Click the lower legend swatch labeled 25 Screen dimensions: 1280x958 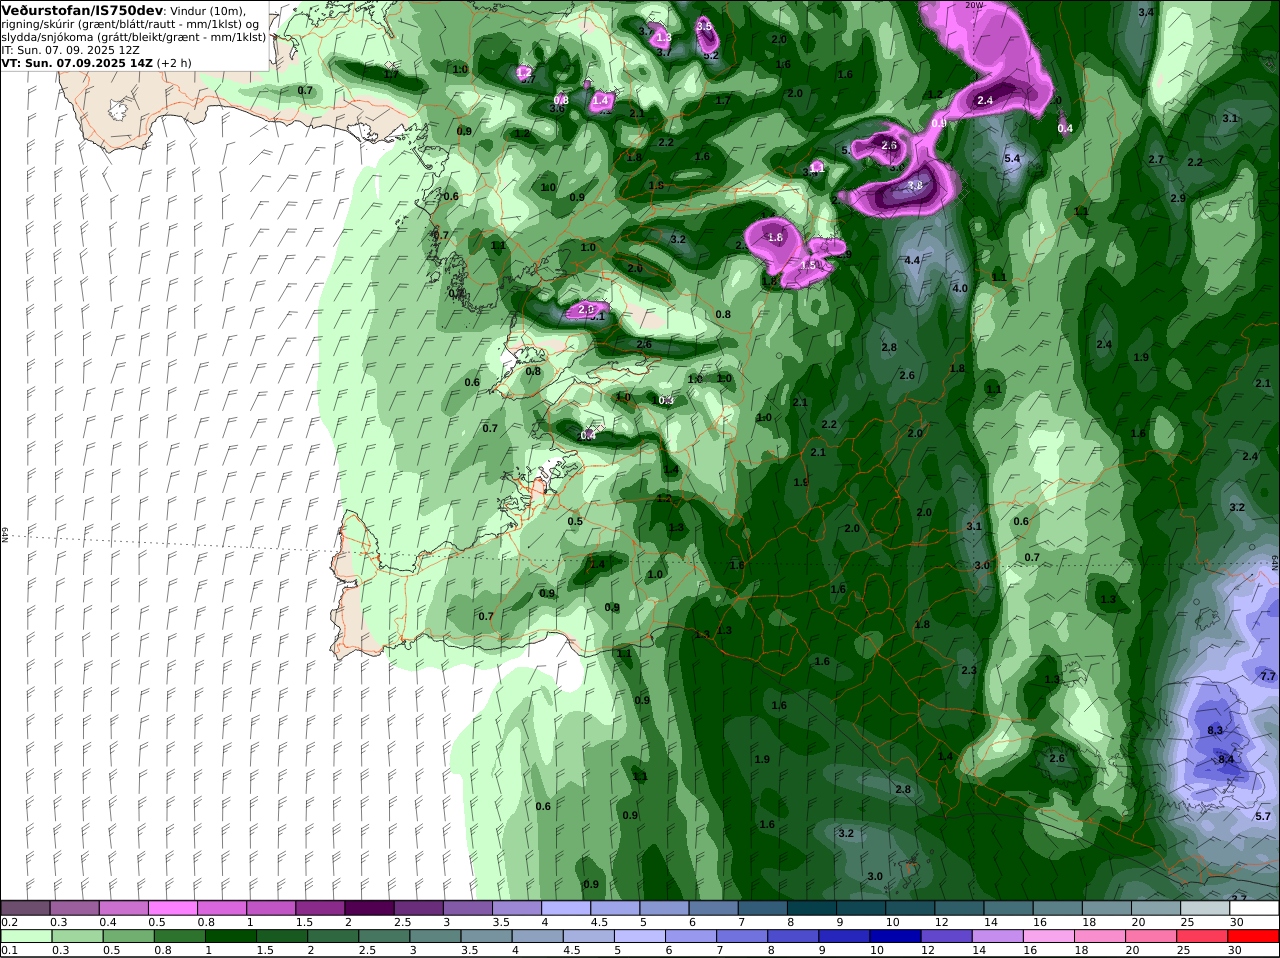(x=1203, y=936)
